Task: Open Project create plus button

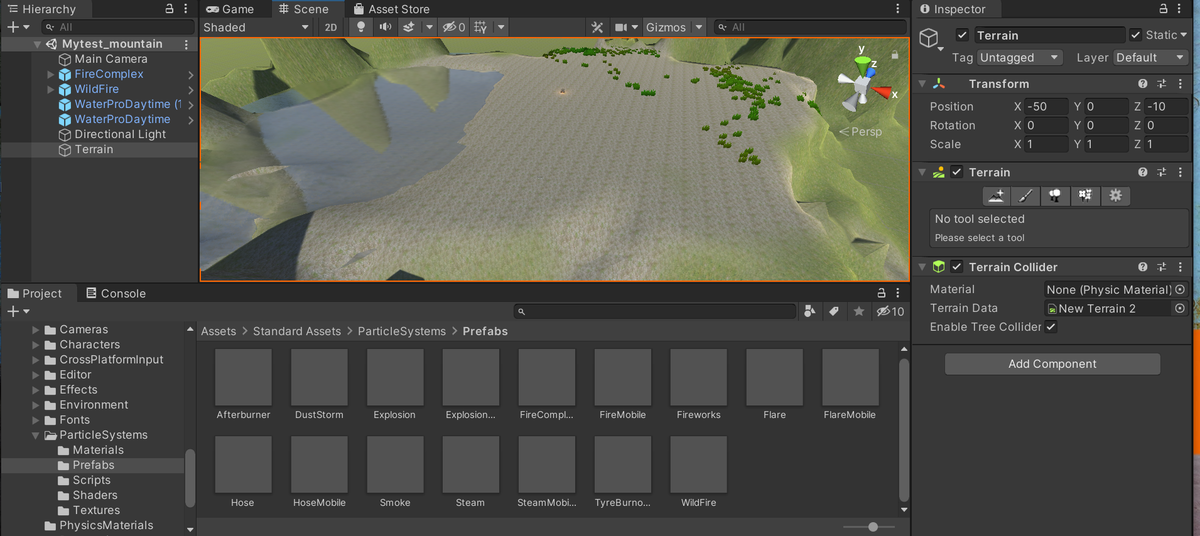Action: tap(18, 311)
